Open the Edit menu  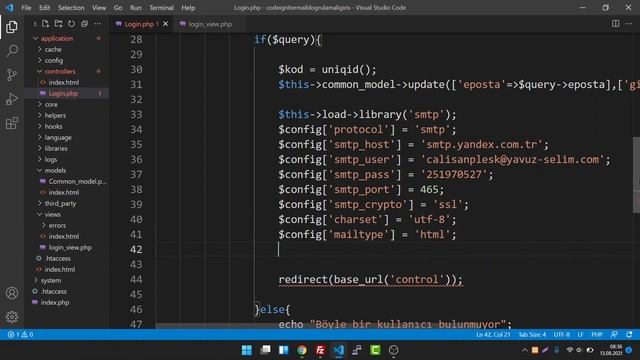coord(44,8)
